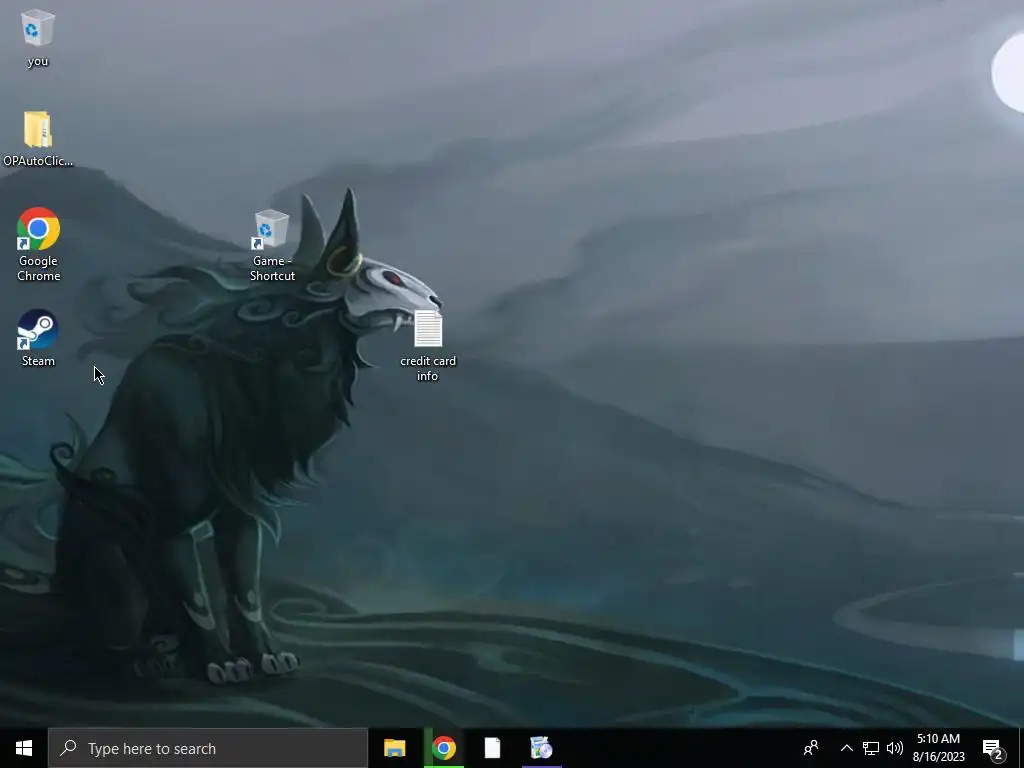The width and height of the screenshot is (1024, 768).
Task: Open the Windows Start menu
Action: 24,748
